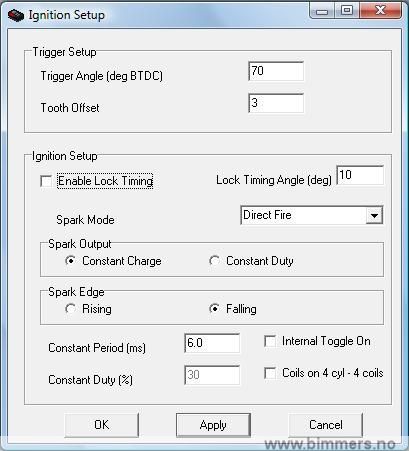Check Coils on 4 cyl - 4 coils
The image size is (409, 451).
[x=270, y=373]
